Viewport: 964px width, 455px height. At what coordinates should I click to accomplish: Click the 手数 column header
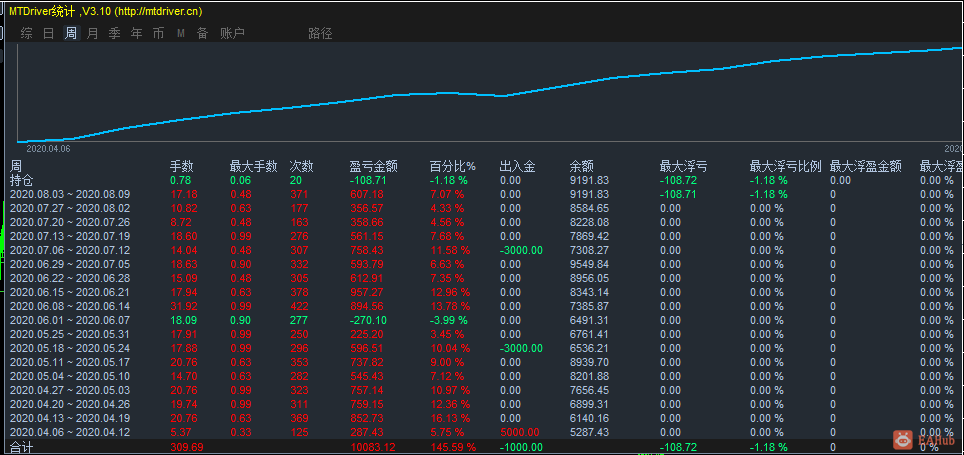[x=181, y=166]
